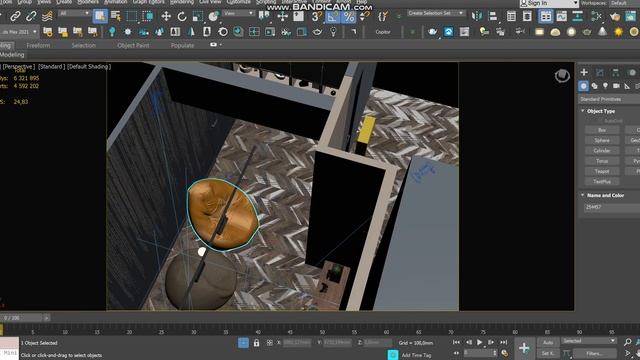This screenshot has width=640, height=360.
Task: Click the Edit Named Selection Sets icon
Action: 382,16
